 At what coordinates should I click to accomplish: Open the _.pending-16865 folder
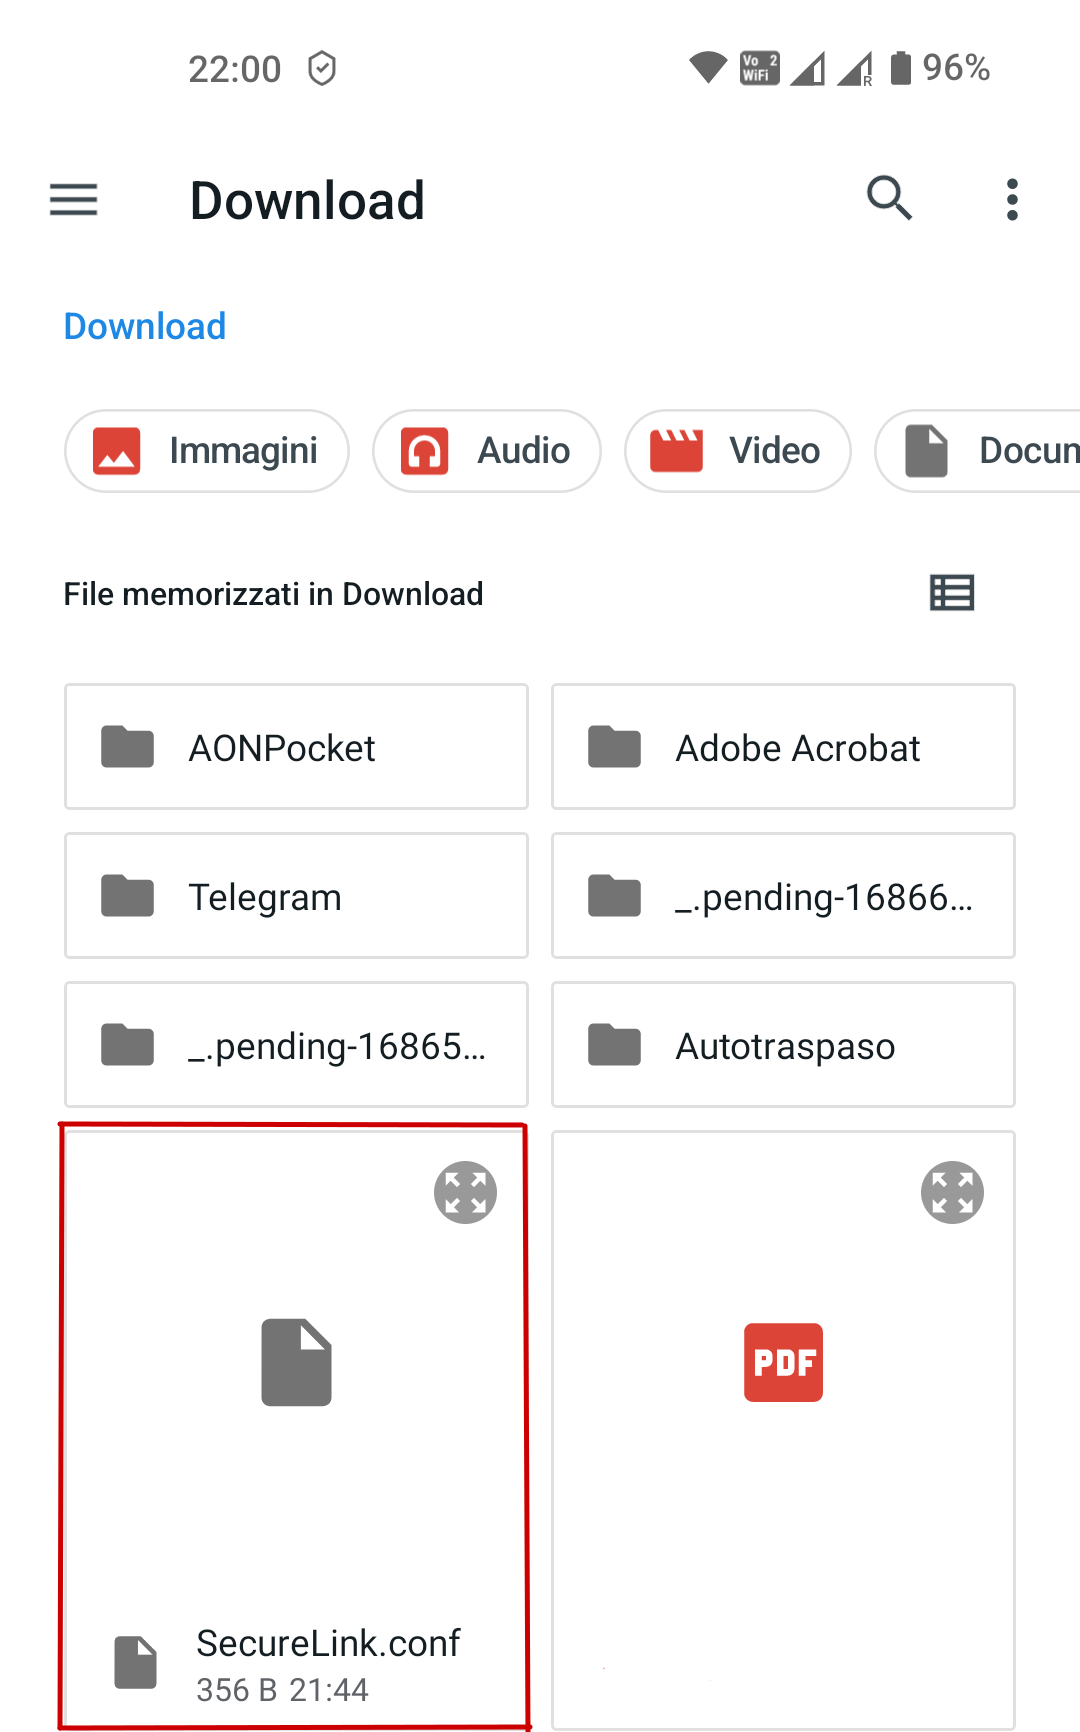pos(296,1045)
